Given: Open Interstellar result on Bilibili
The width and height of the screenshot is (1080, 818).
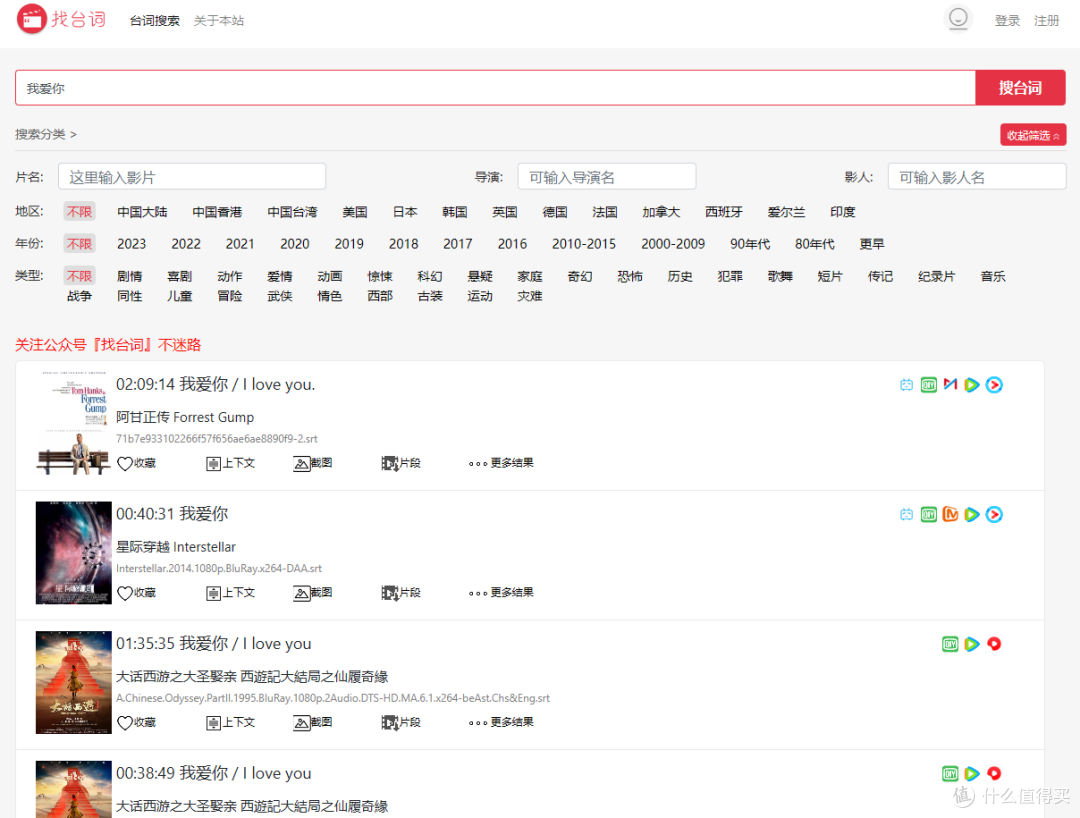Looking at the screenshot, I should coord(906,514).
